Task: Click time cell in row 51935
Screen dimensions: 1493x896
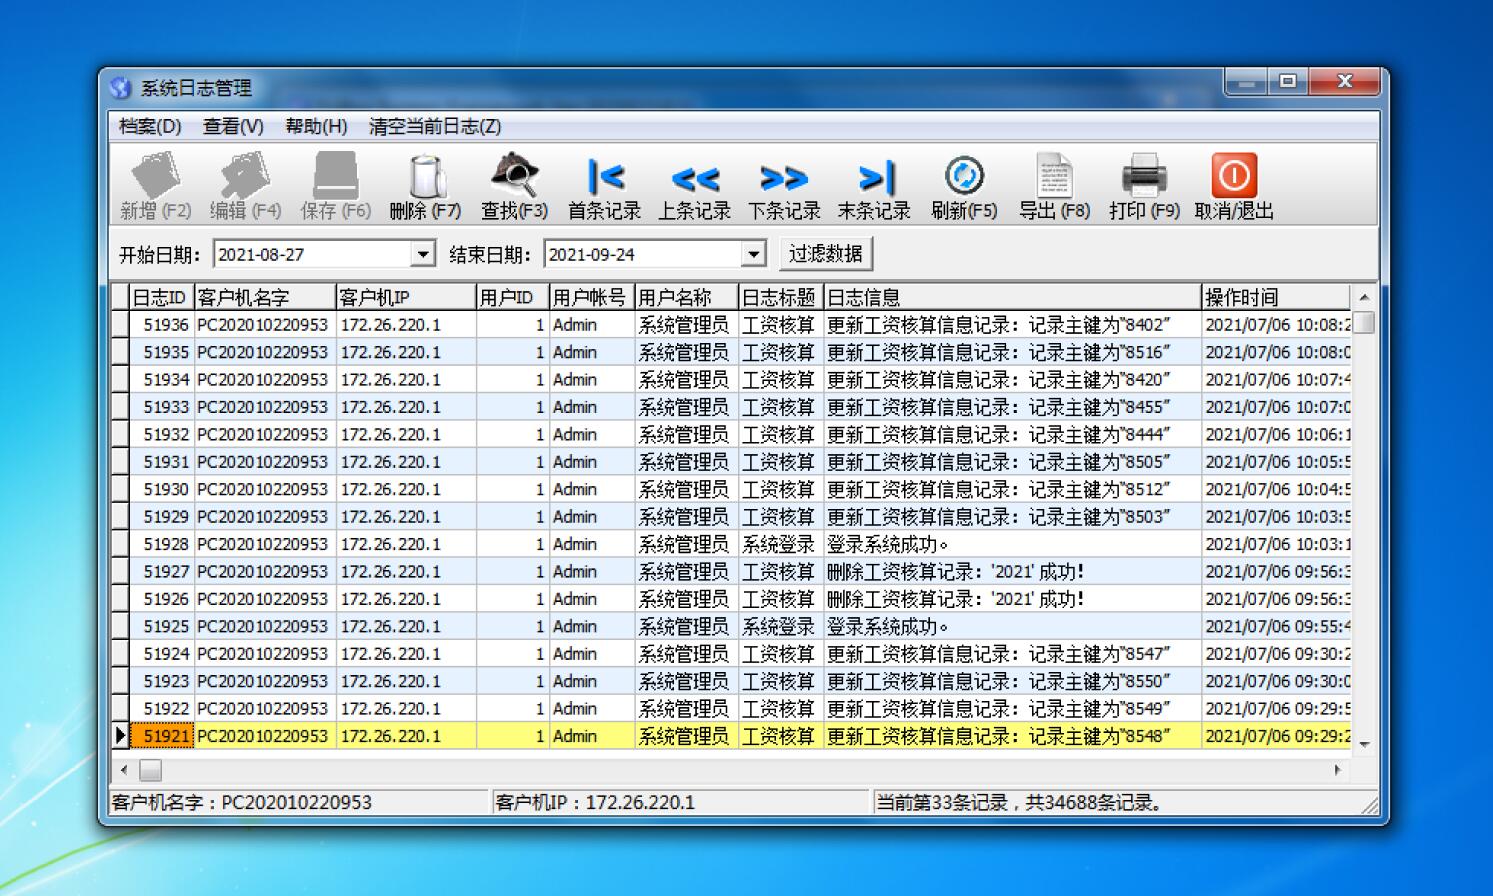Action: pos(1276,352)
